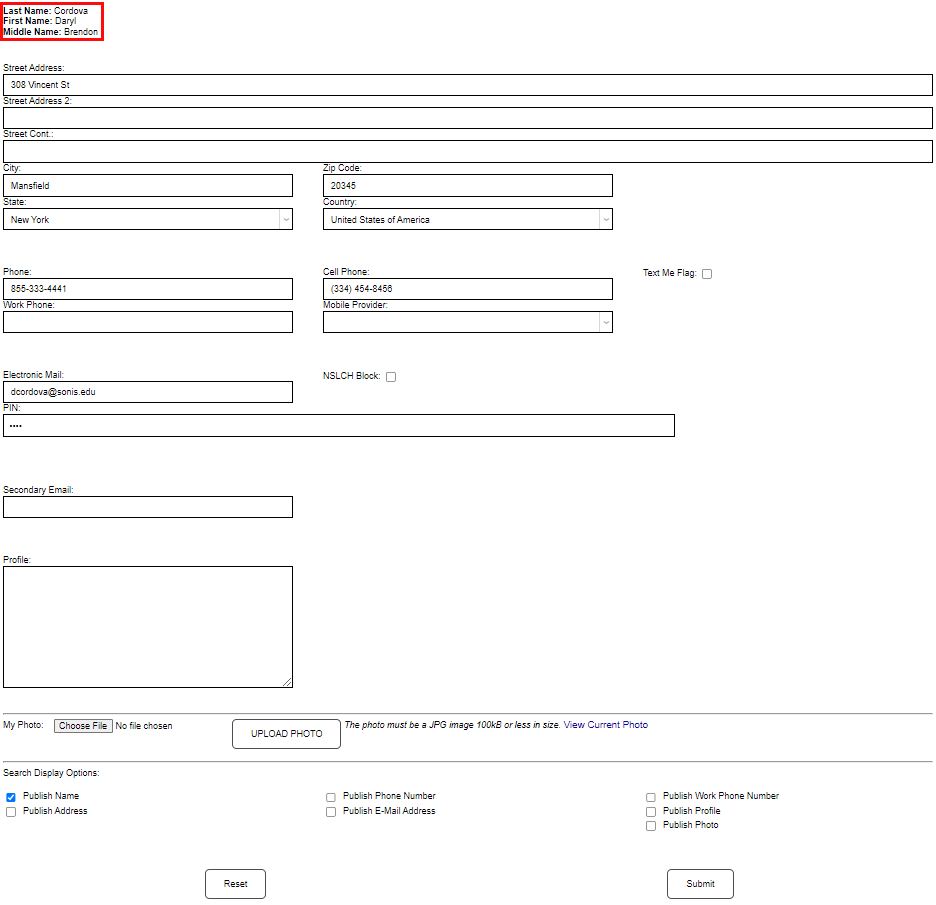
Task: Check the NSLCH Block option
Action: pyautogui.click(x=390, y=376)
